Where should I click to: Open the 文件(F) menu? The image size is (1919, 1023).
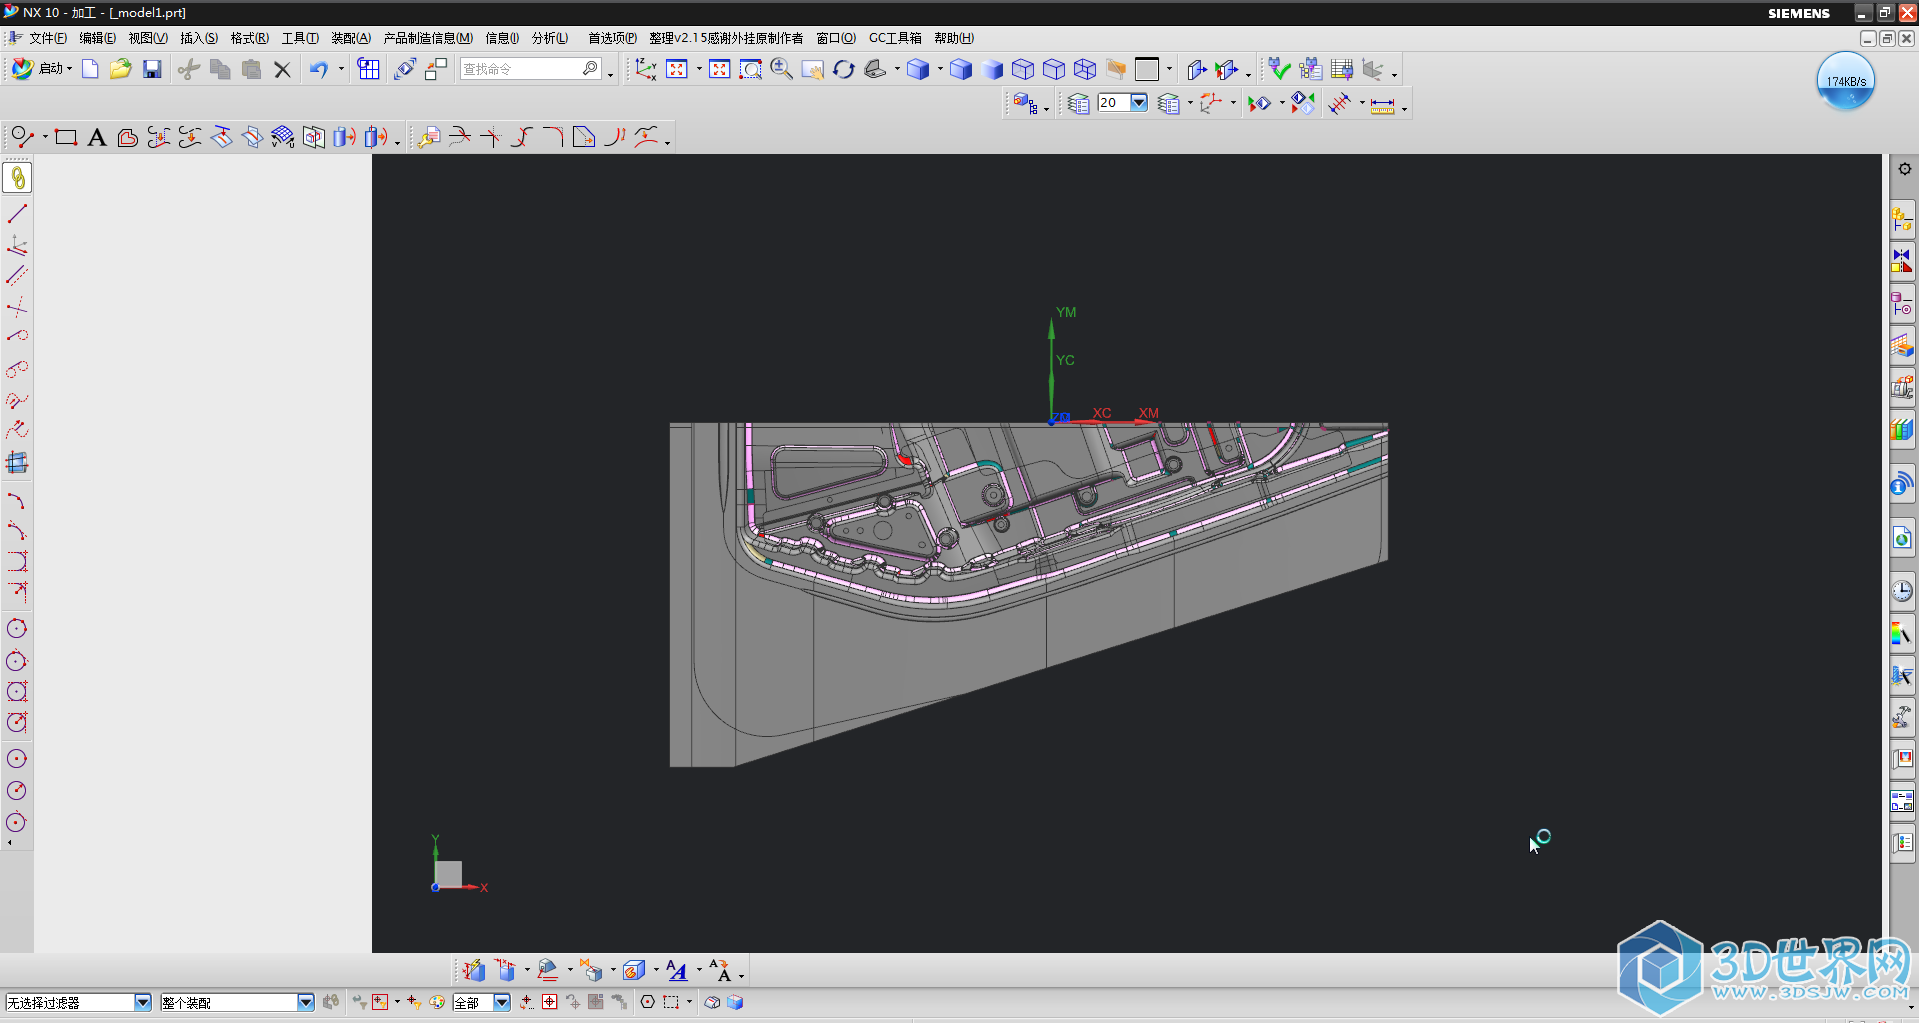(47, 38)
